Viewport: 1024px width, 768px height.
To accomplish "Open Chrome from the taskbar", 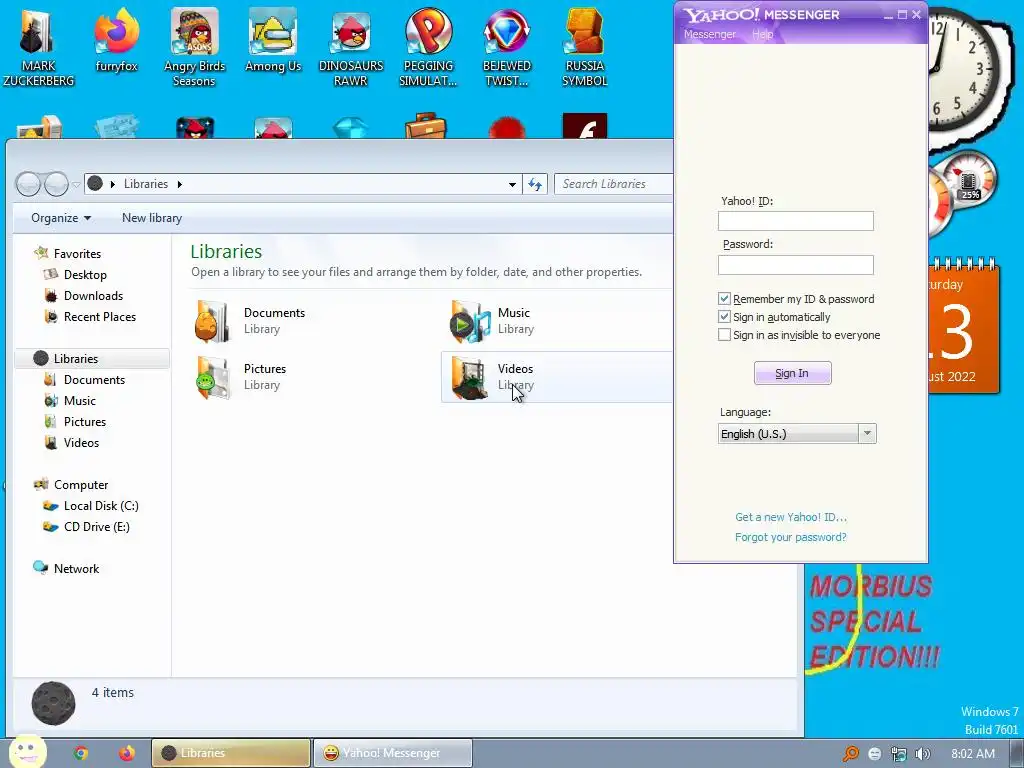I will point(80,753).
